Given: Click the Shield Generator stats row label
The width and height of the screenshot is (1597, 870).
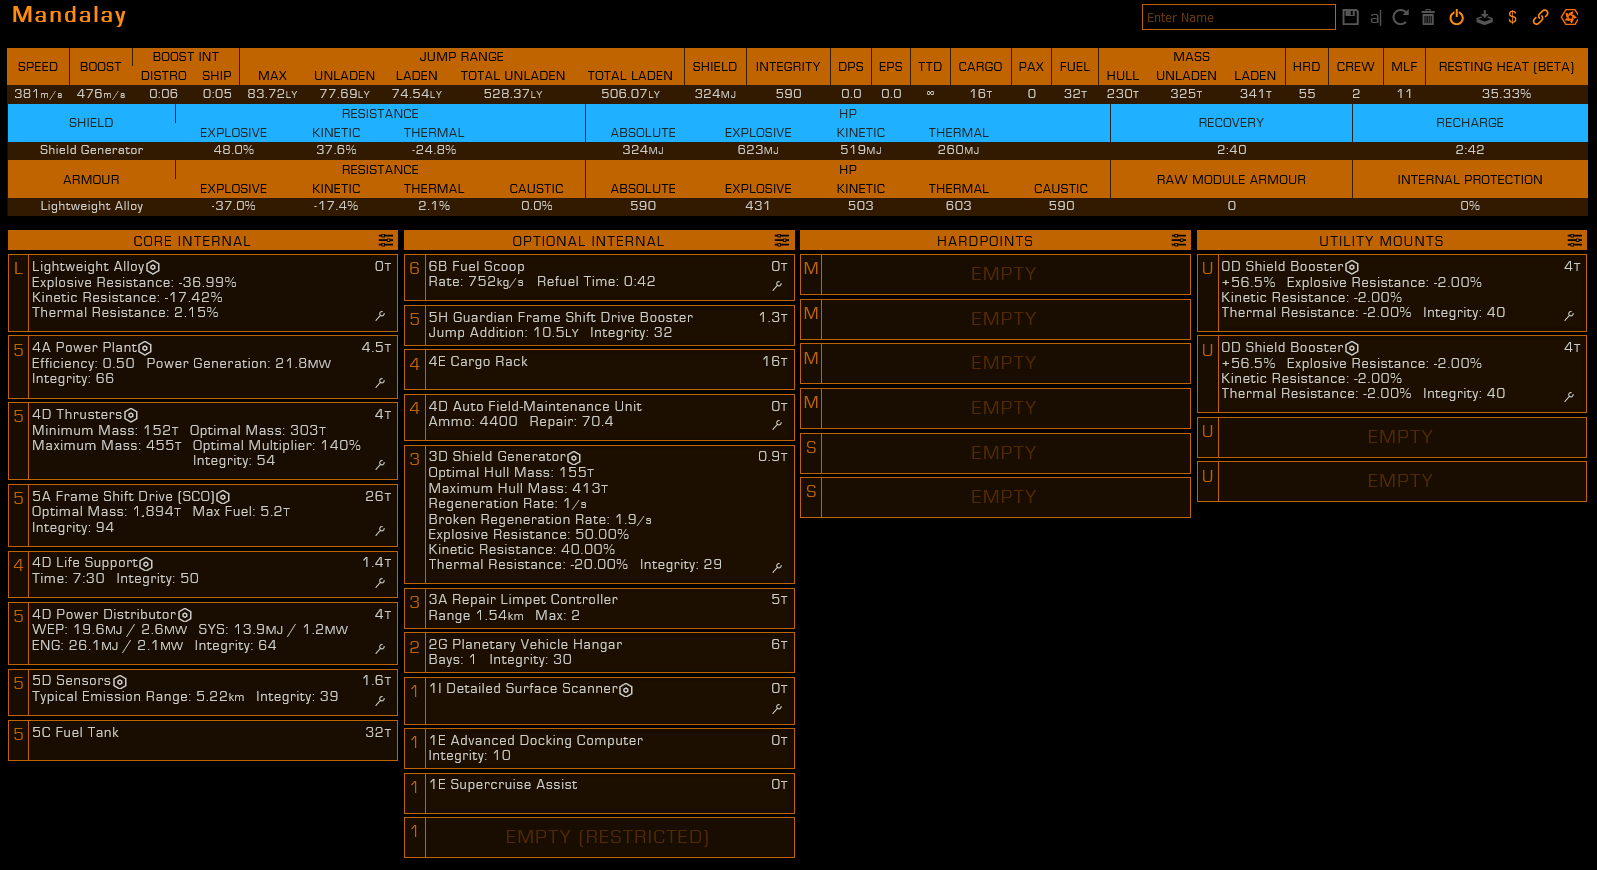Looking at the screenshot, I should pos(91,150).
